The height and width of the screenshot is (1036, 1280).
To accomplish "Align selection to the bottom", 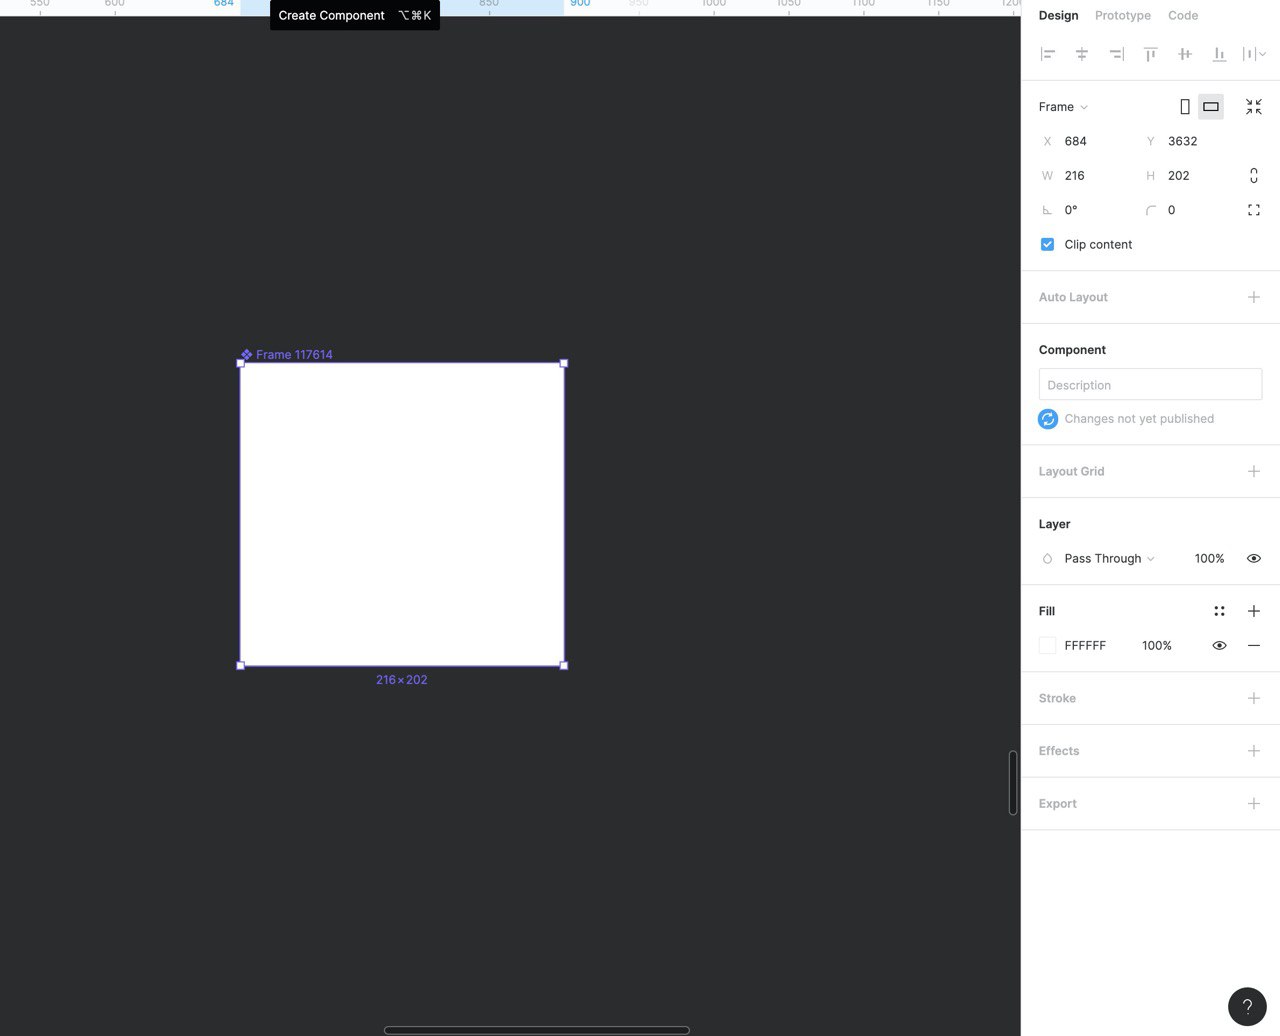I will coord(1219,54).
